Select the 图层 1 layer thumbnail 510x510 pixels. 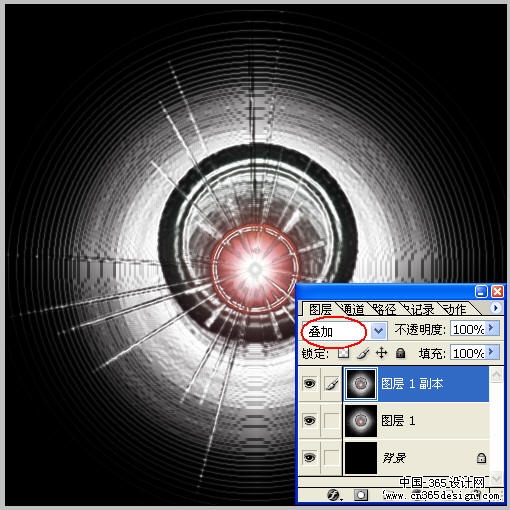click(x=361, y=421)
